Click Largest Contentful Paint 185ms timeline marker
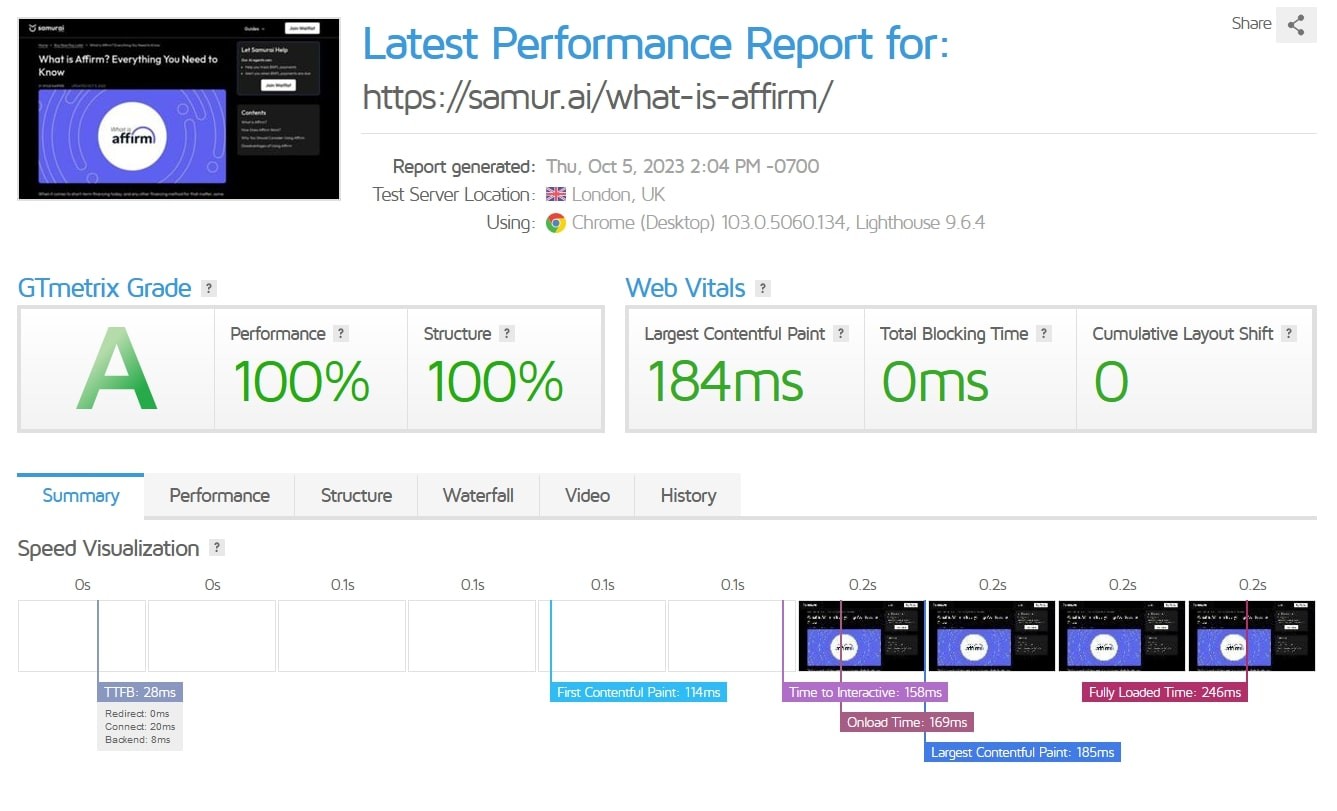The width and height of the screenshot is (1337, 811). pos(1023,752)
